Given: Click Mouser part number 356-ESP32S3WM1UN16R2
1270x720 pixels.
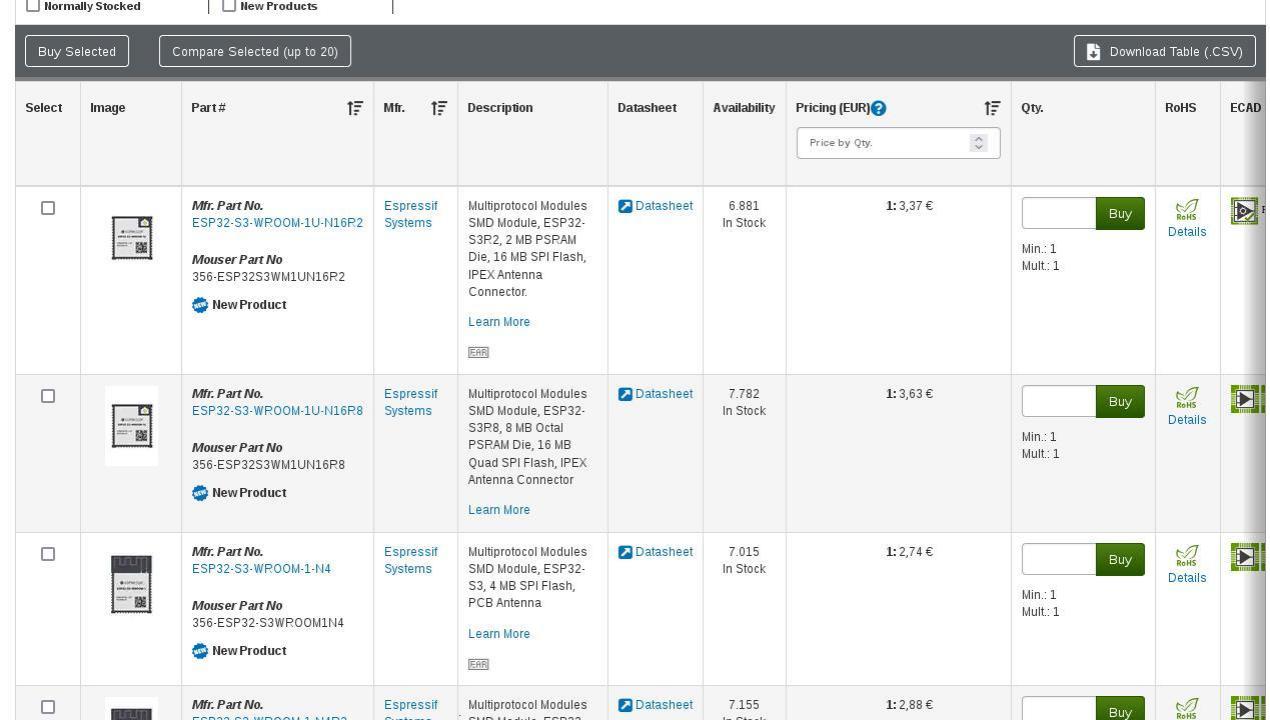Looking at the screenshot, I should pos(268,277).
